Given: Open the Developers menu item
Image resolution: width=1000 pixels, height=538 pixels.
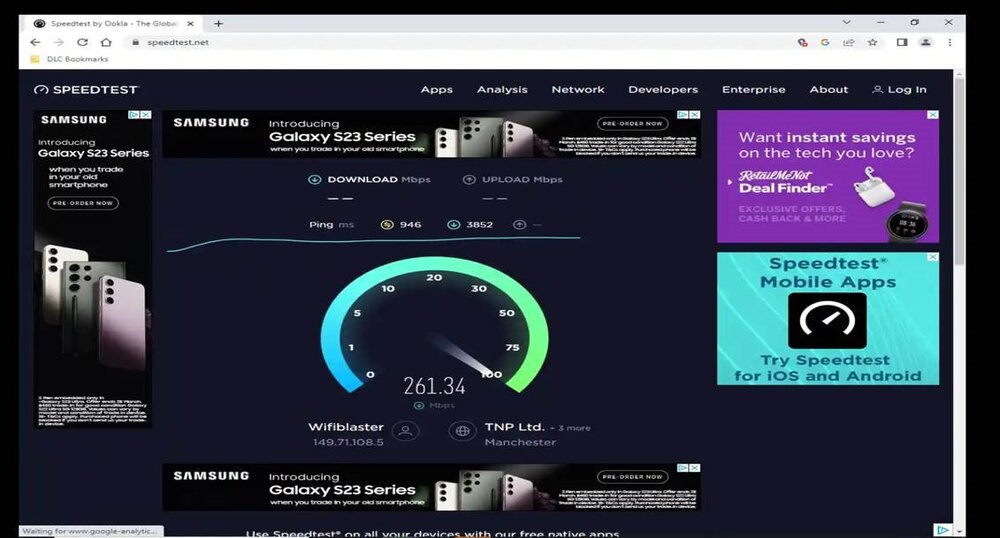Looking at the screenshot, I should 663,90.
